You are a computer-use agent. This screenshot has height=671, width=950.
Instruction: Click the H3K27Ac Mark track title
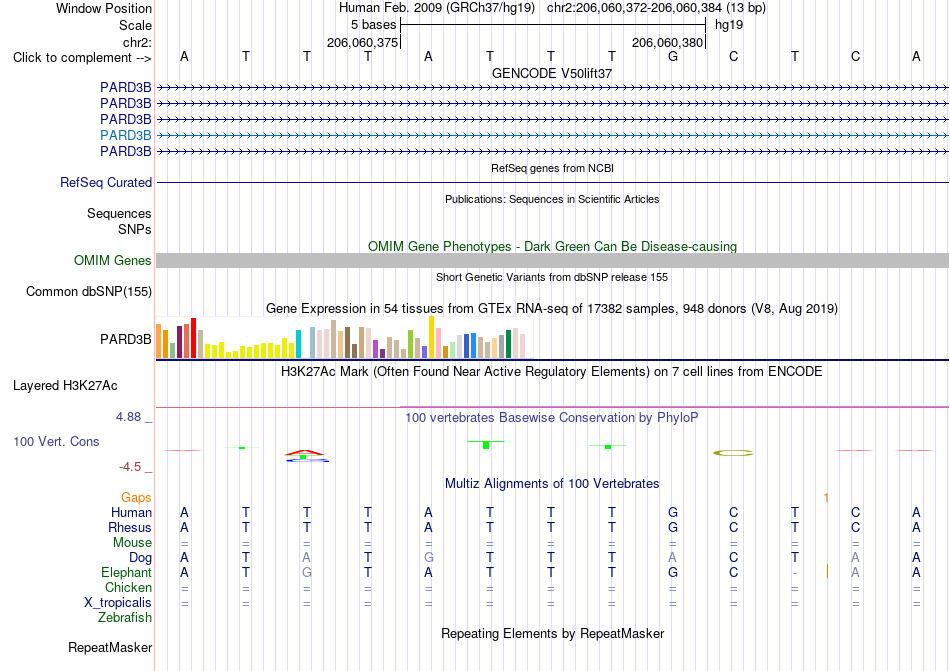tap(552, 371)
